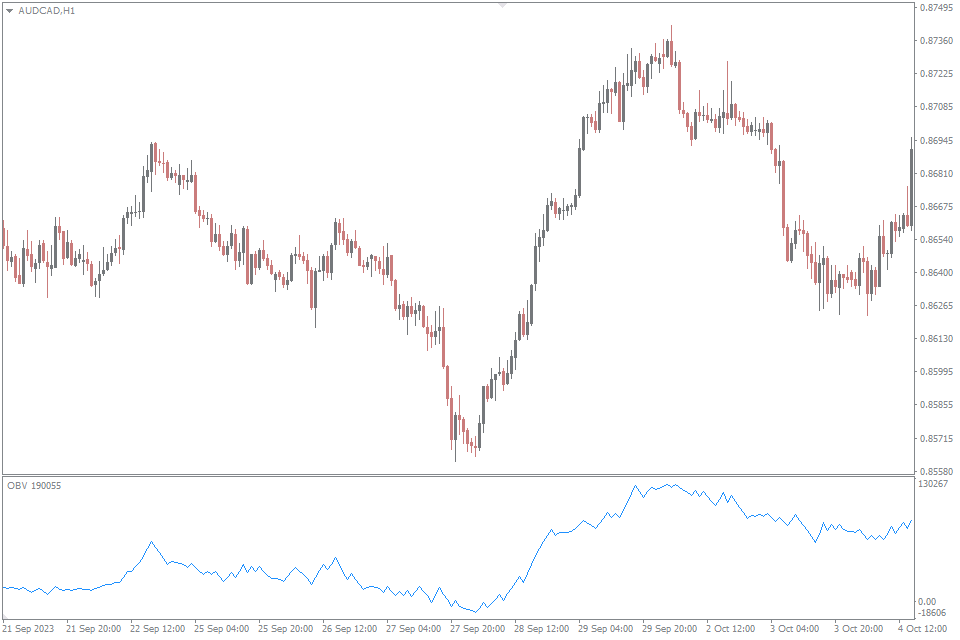Click the 22 Sep 12:00 time label
The height and width of the screenshot is (640, 960).
tap(157, 629)
